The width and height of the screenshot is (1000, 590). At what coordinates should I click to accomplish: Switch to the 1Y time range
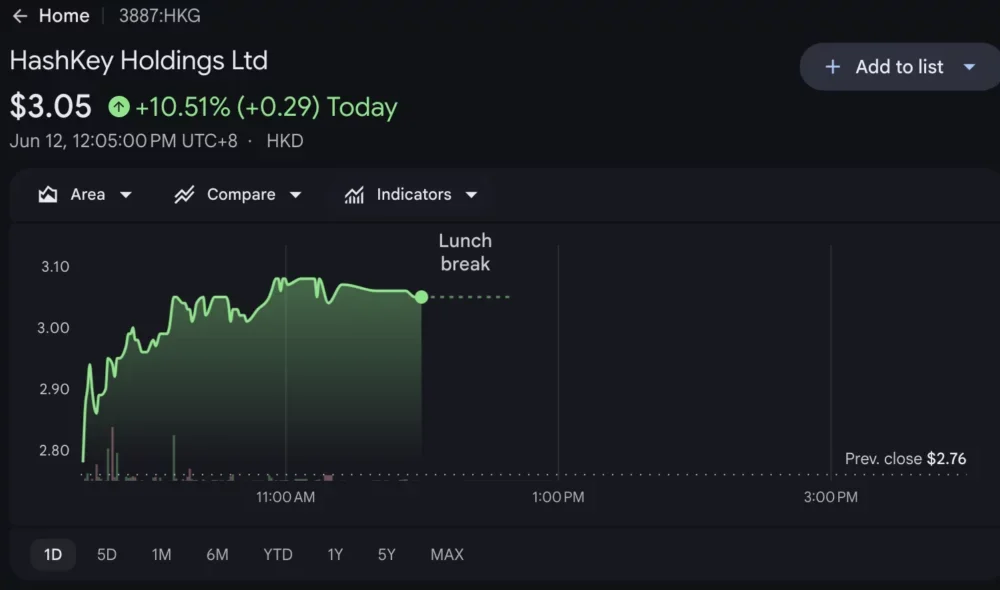coord(335,554)
